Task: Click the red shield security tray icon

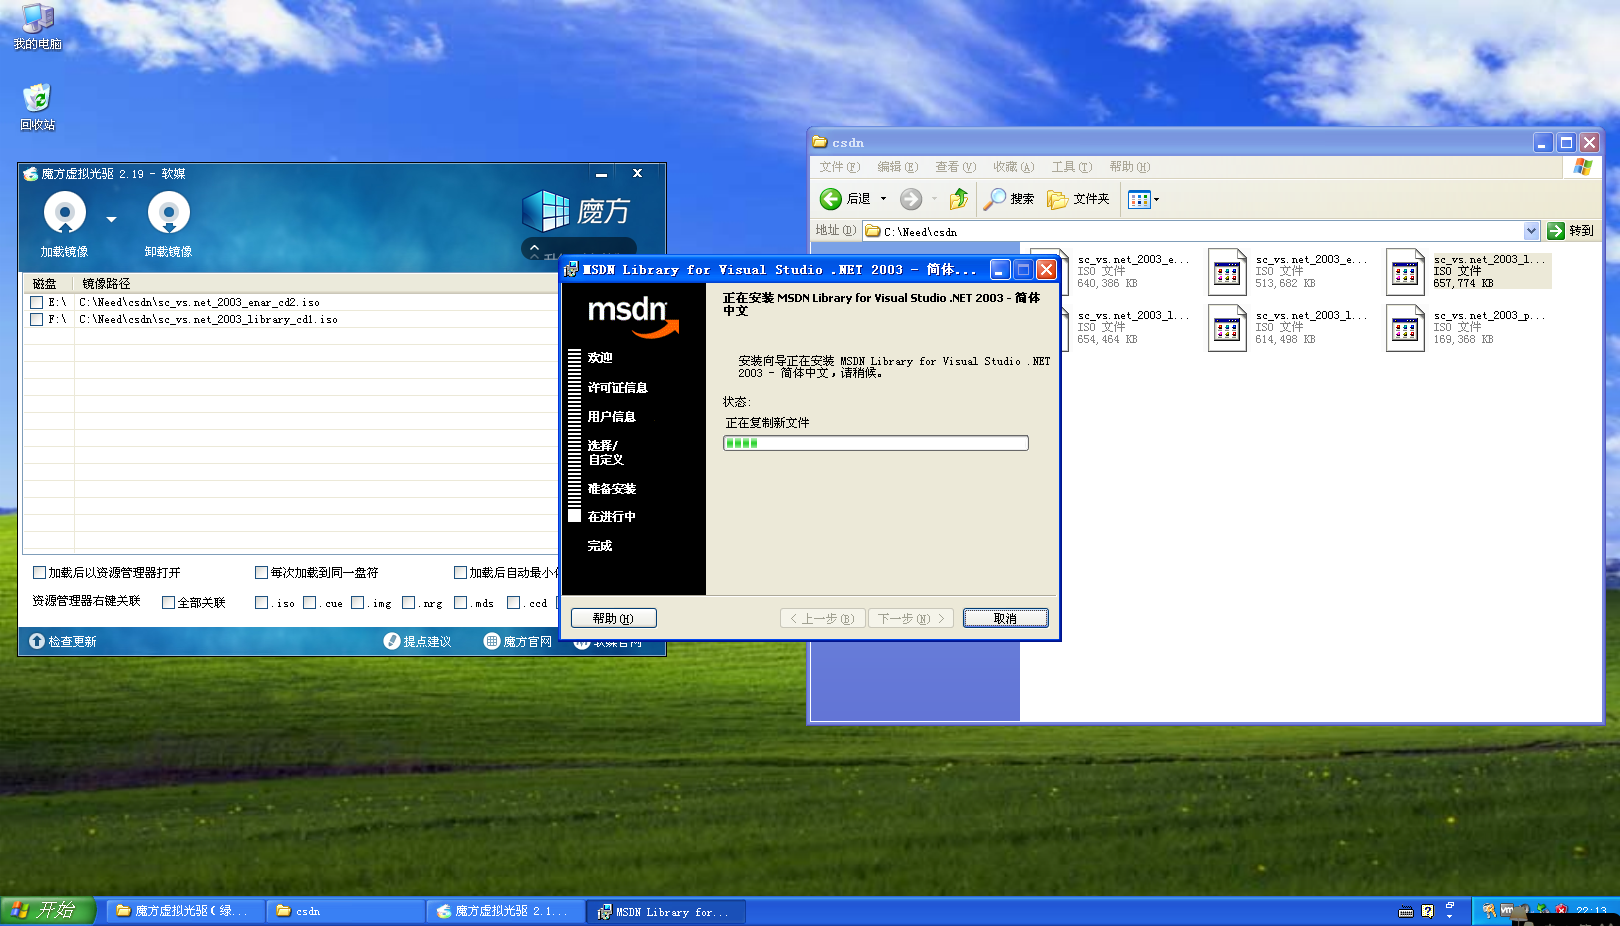Action: (1561, 910)
